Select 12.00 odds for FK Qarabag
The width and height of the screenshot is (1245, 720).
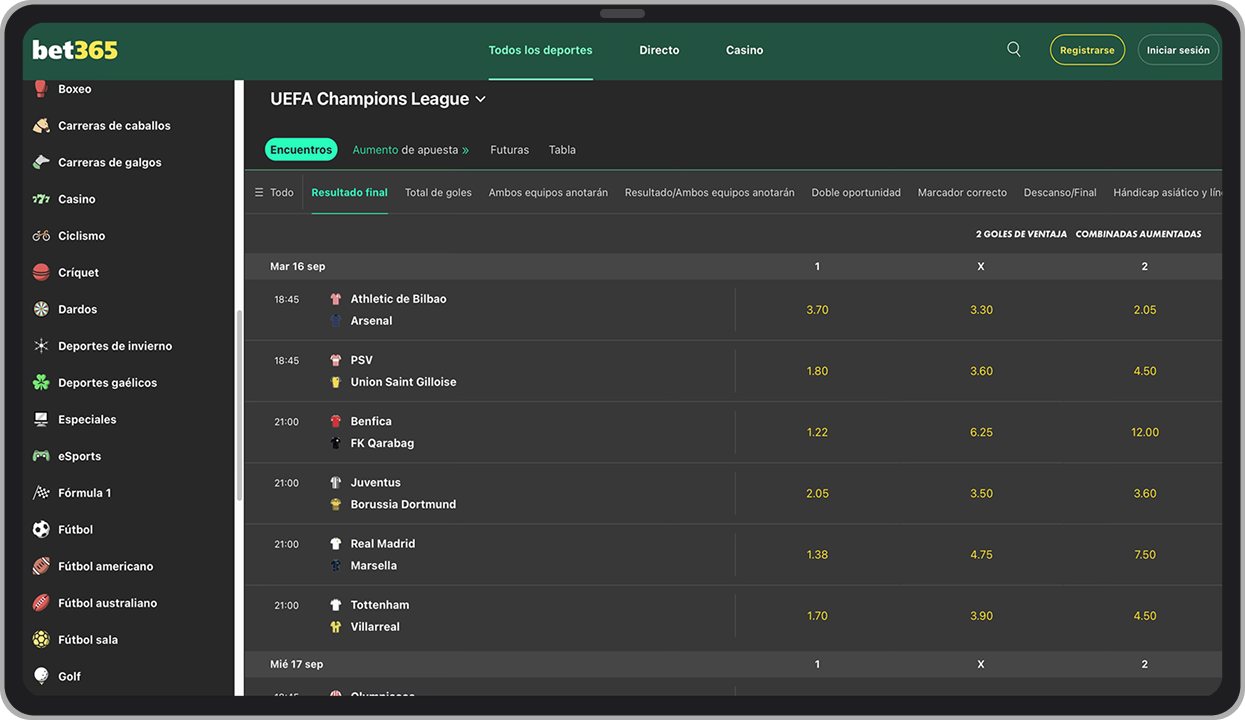(x=1145, y=432)
